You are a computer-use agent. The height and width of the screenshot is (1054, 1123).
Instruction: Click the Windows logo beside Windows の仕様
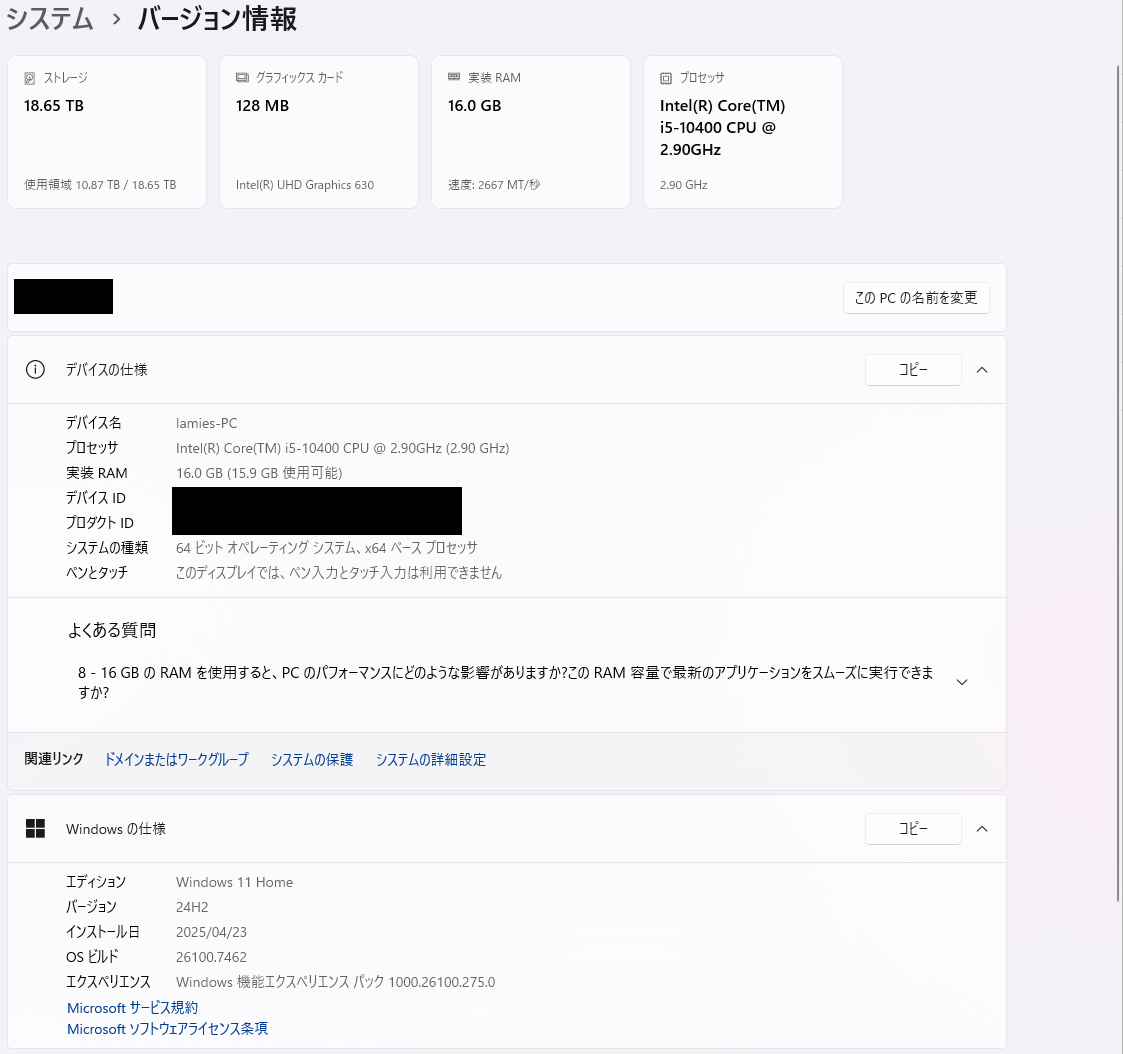[x=35, y=829]
